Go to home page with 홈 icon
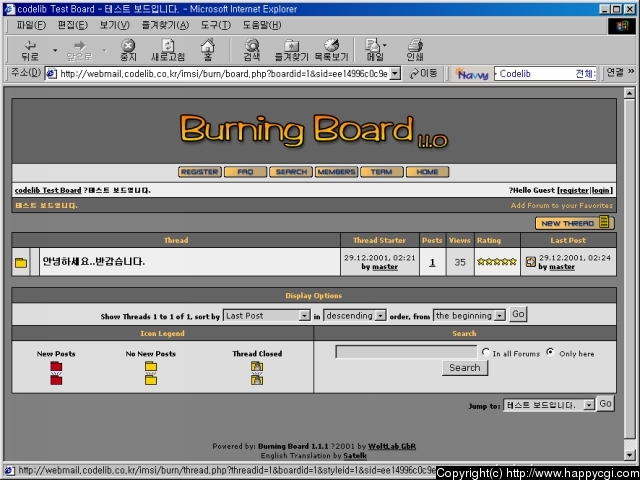This screenshot has width=640, height=480. (x=208, y=50)
